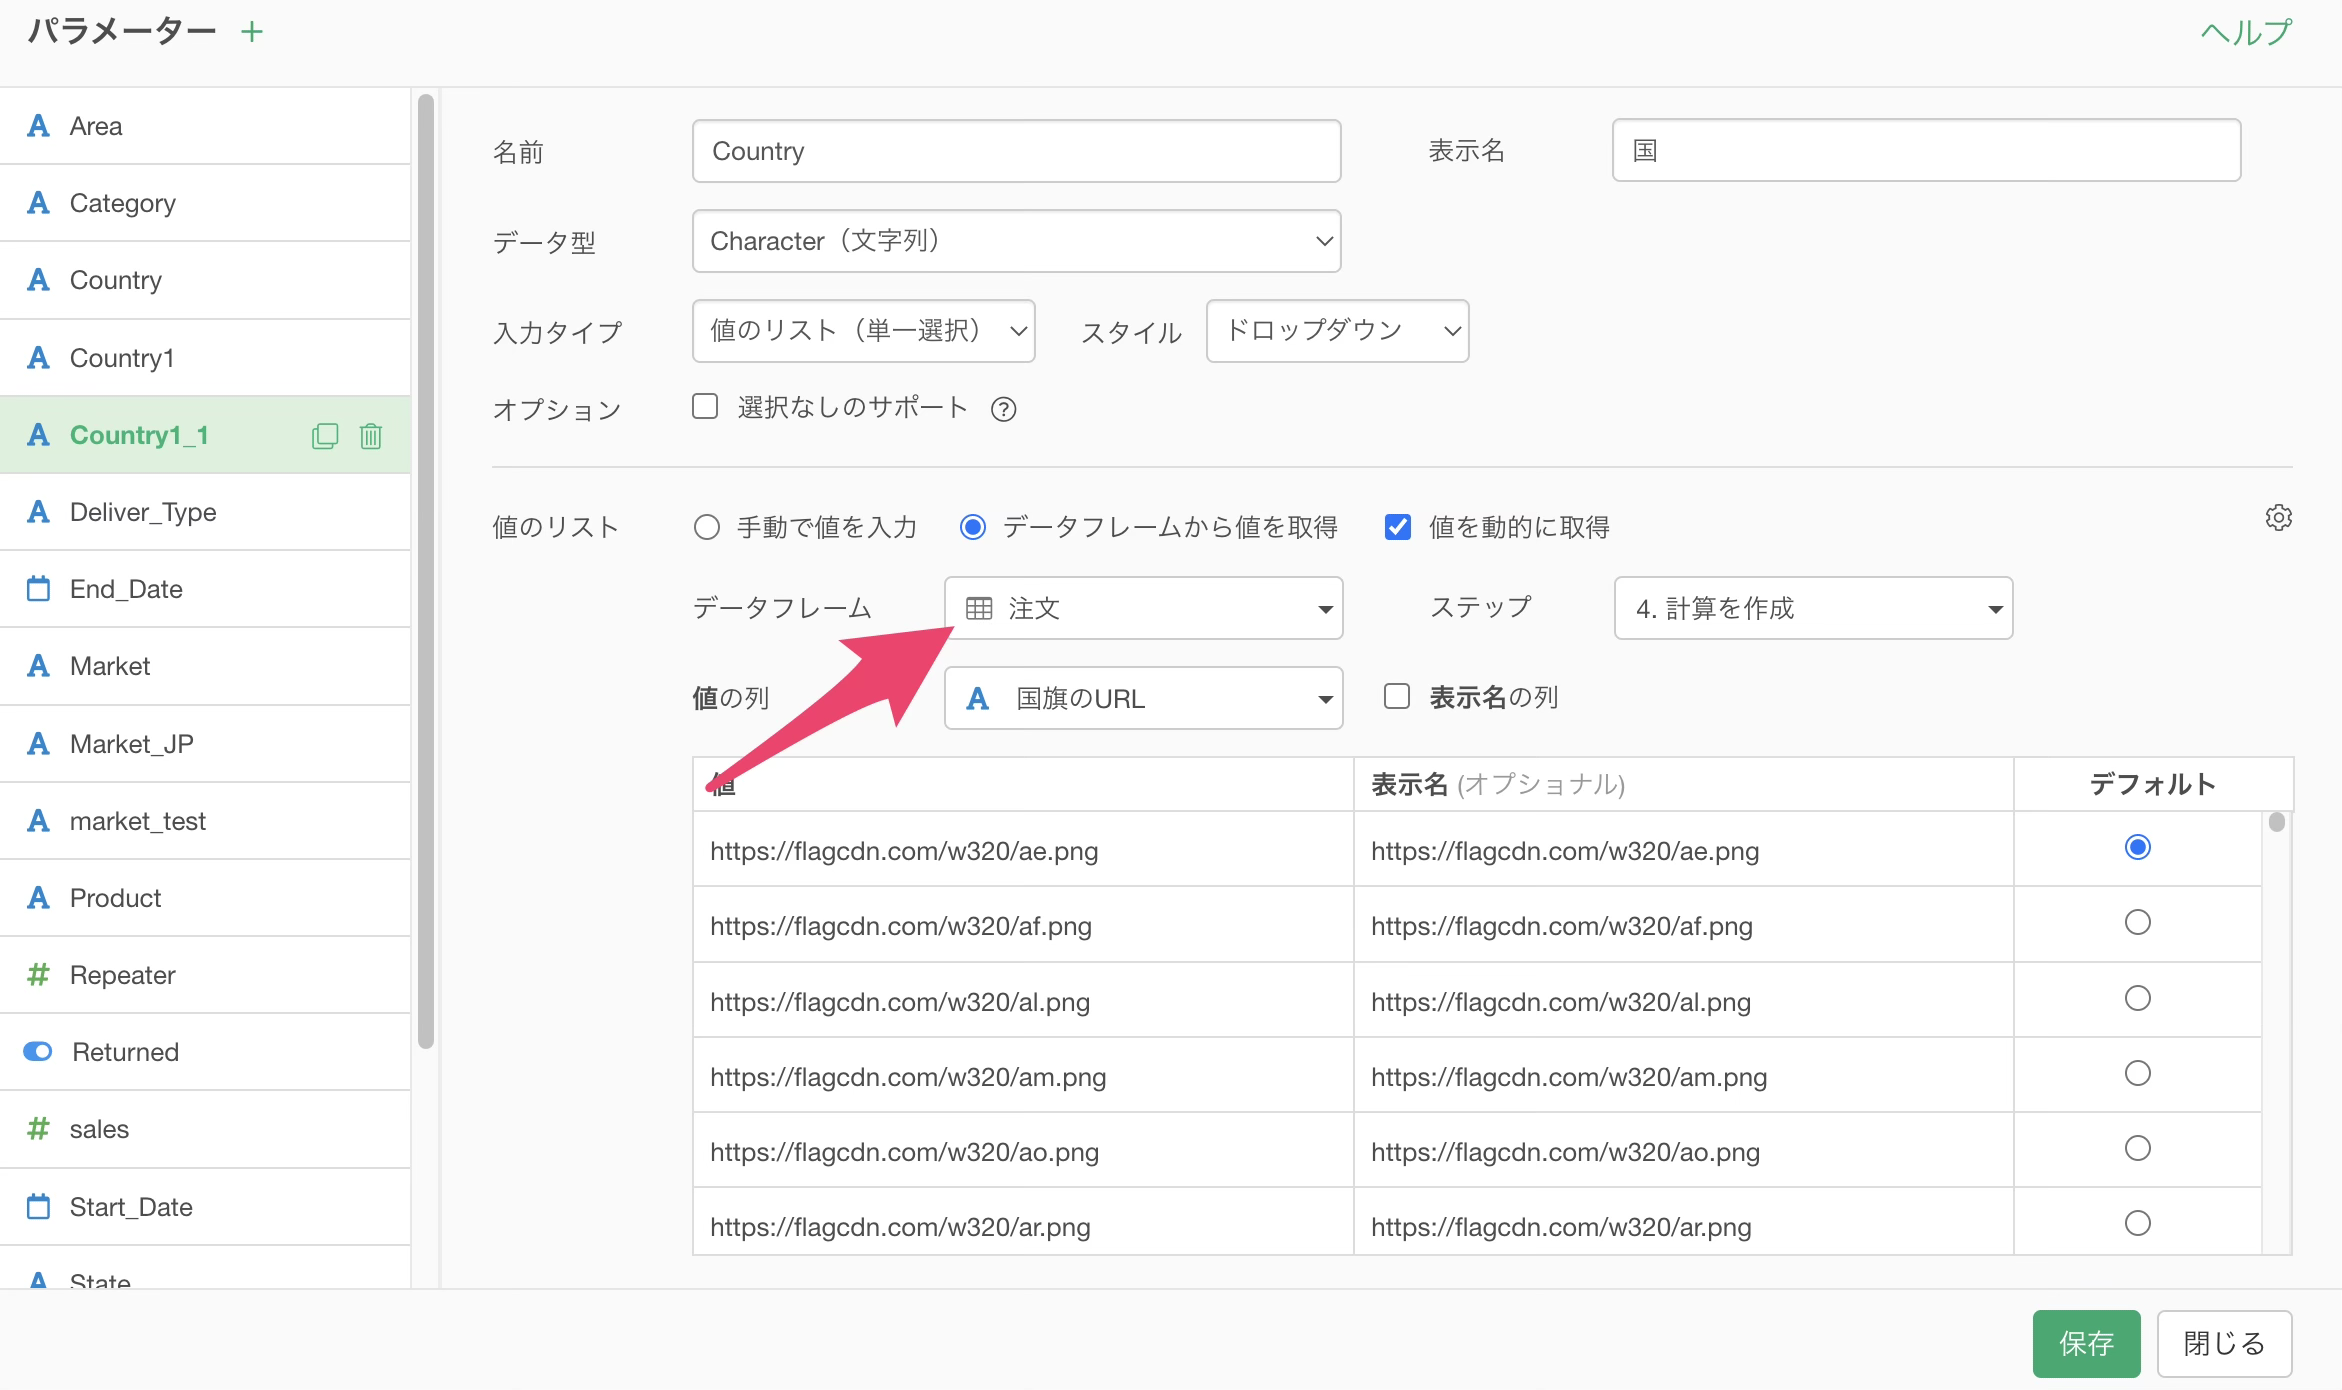
Task: Duplicate the Country1_1 parameter
Action: pyautogui.click(x=325, y=436)
